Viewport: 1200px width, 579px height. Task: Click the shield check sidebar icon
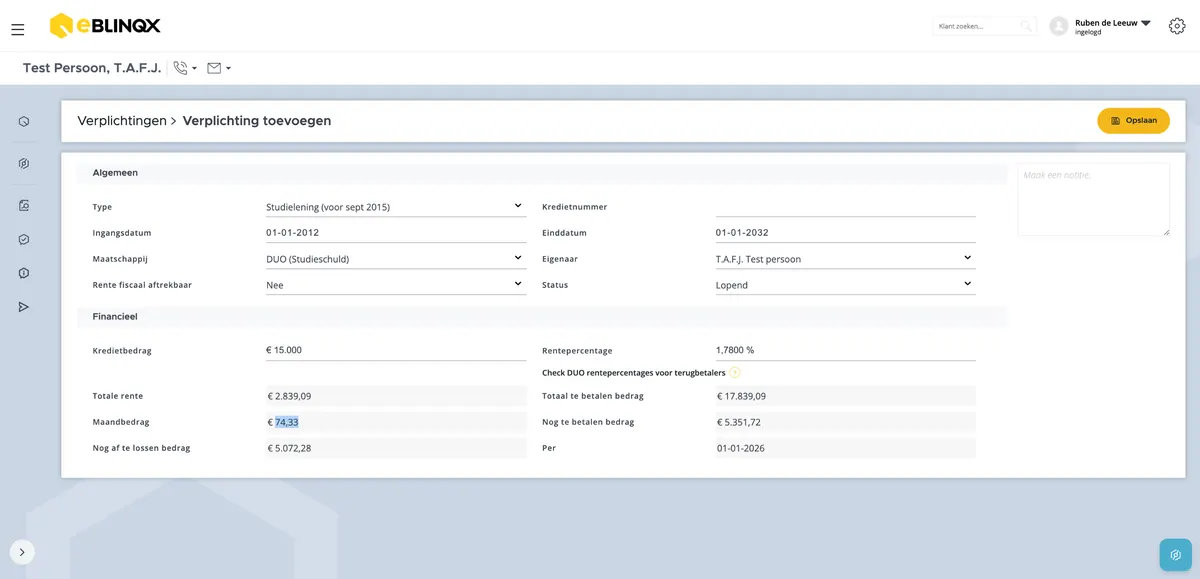(x=24, y=240)
